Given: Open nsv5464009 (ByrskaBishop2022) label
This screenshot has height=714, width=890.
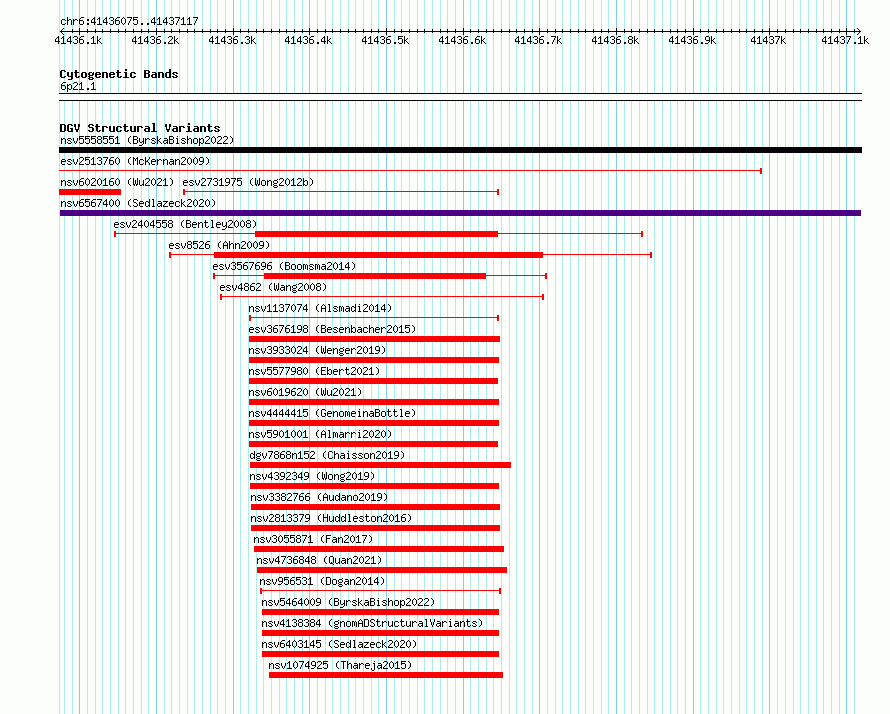Looking at the screenshot, I should pos(348,602).
